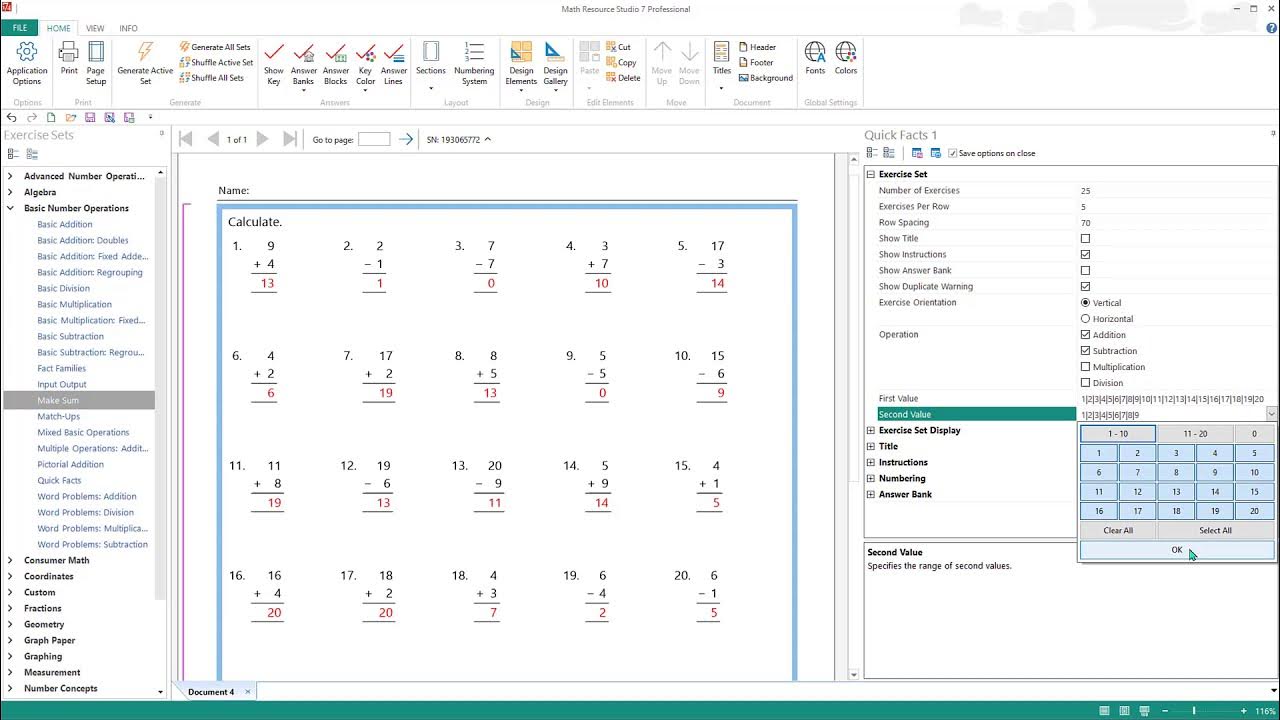Click Shuffle Active Set
This screenshot has width=1280, height=720.
click(x=216, y=62)
